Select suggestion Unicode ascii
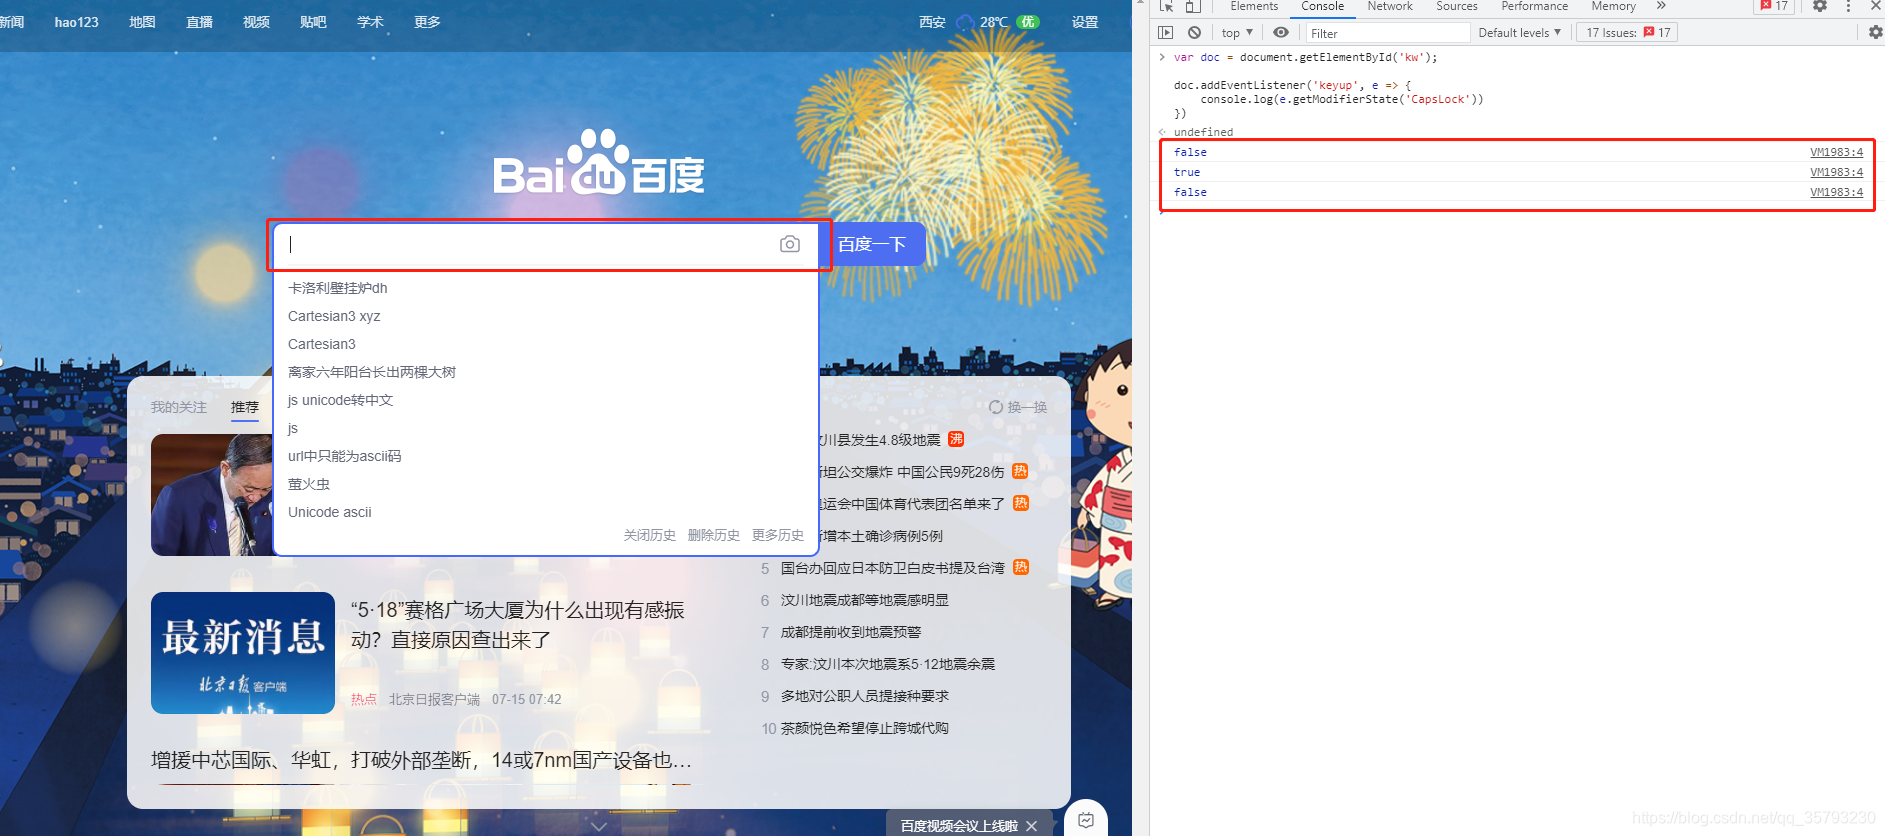This screenshot has height=836, width=1885. 330,512
